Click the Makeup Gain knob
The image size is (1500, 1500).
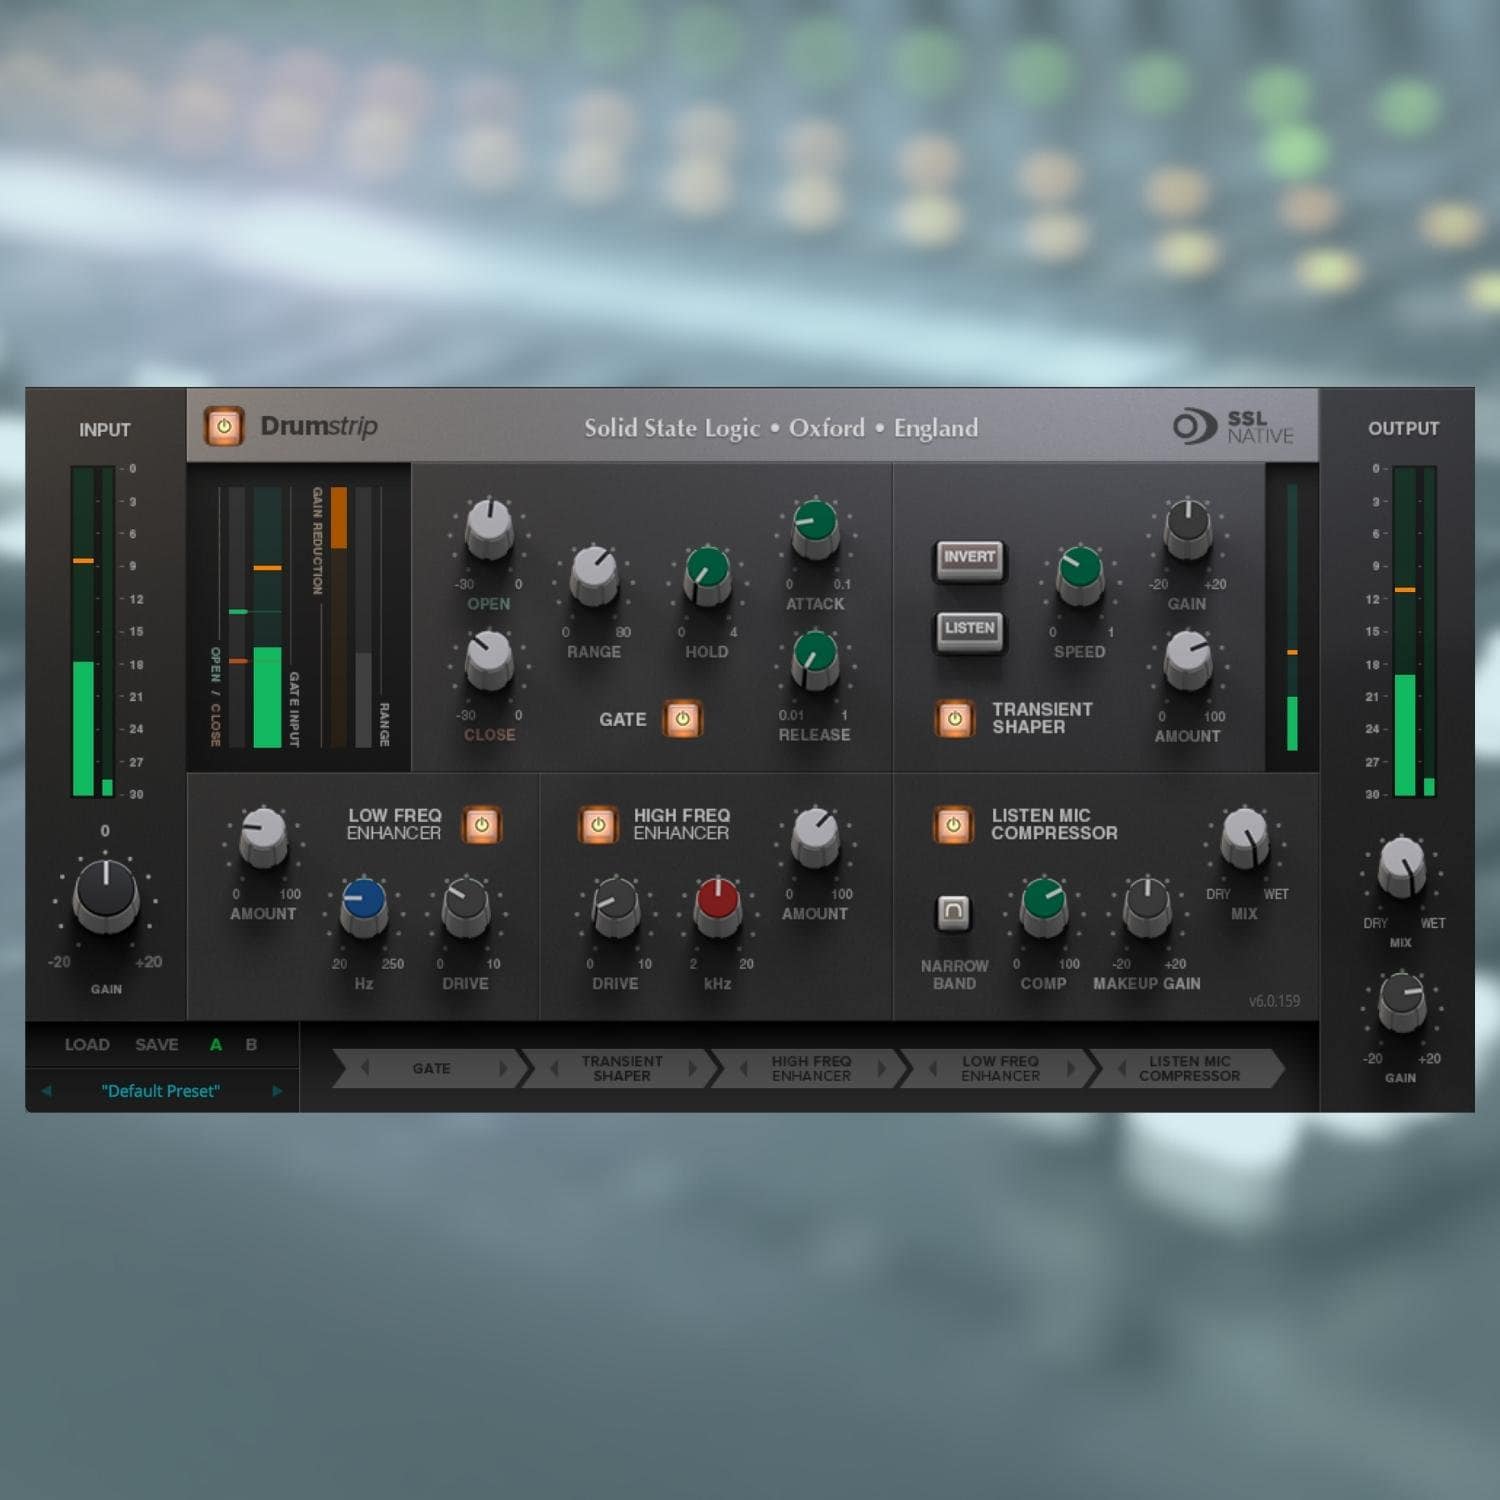pos(1147,906)
